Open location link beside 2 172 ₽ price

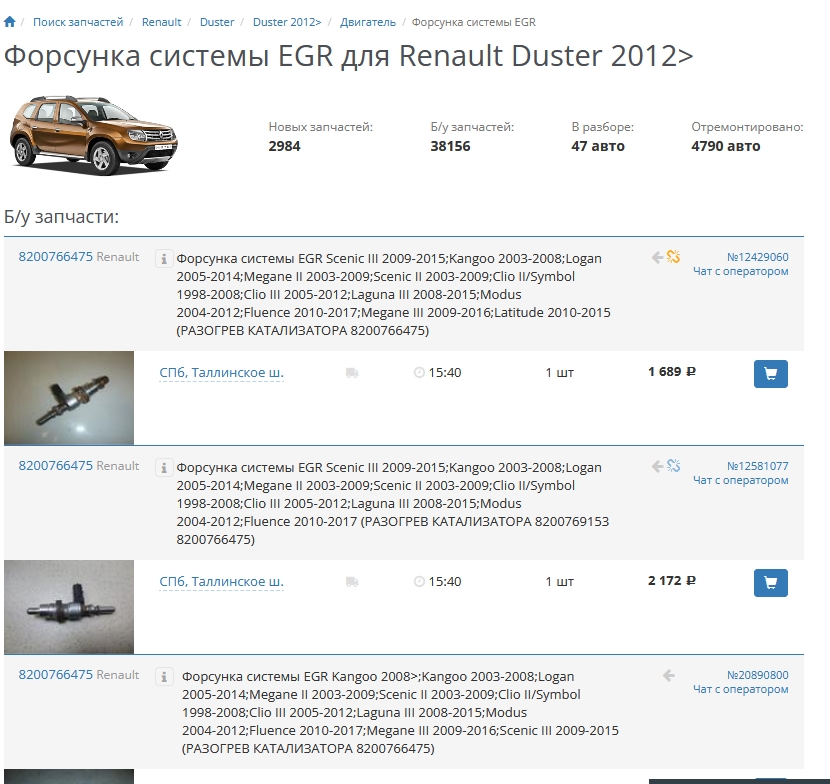[221, 582]
